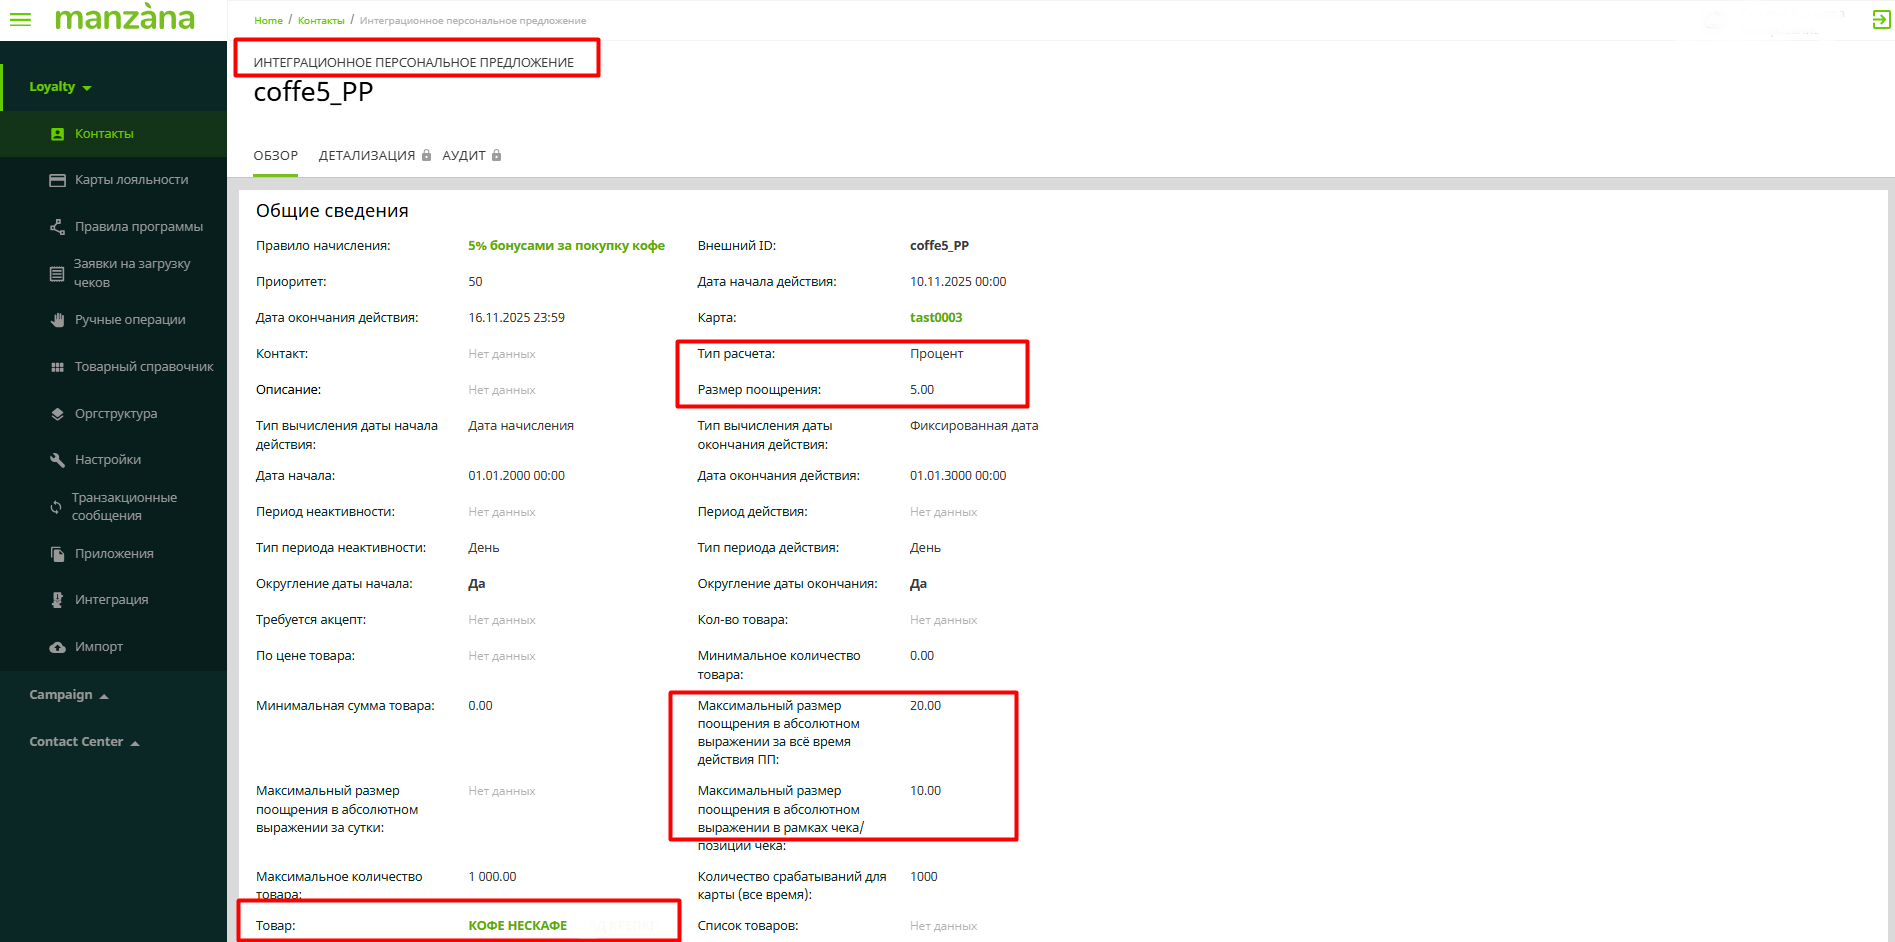Image resolution: width=1895 pixels, height=942 pixels.
Task: Switch to the АУДИТ tab
Action: [464, 156]
